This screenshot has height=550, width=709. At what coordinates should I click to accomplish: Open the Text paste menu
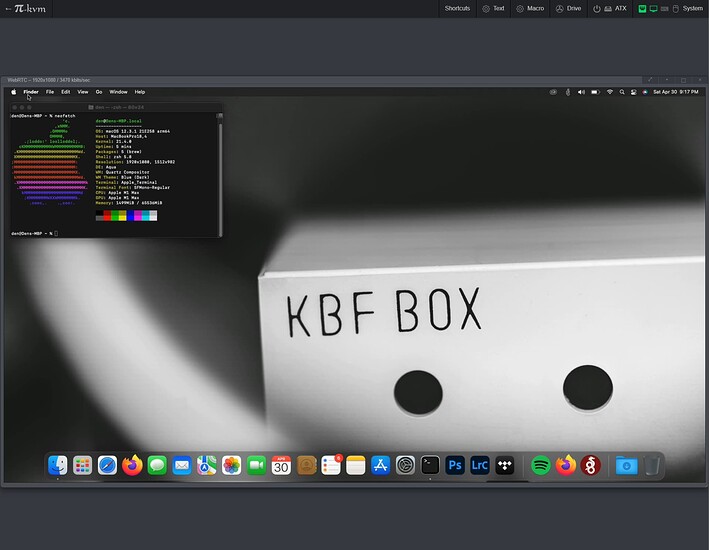click(x=493, y=8)
